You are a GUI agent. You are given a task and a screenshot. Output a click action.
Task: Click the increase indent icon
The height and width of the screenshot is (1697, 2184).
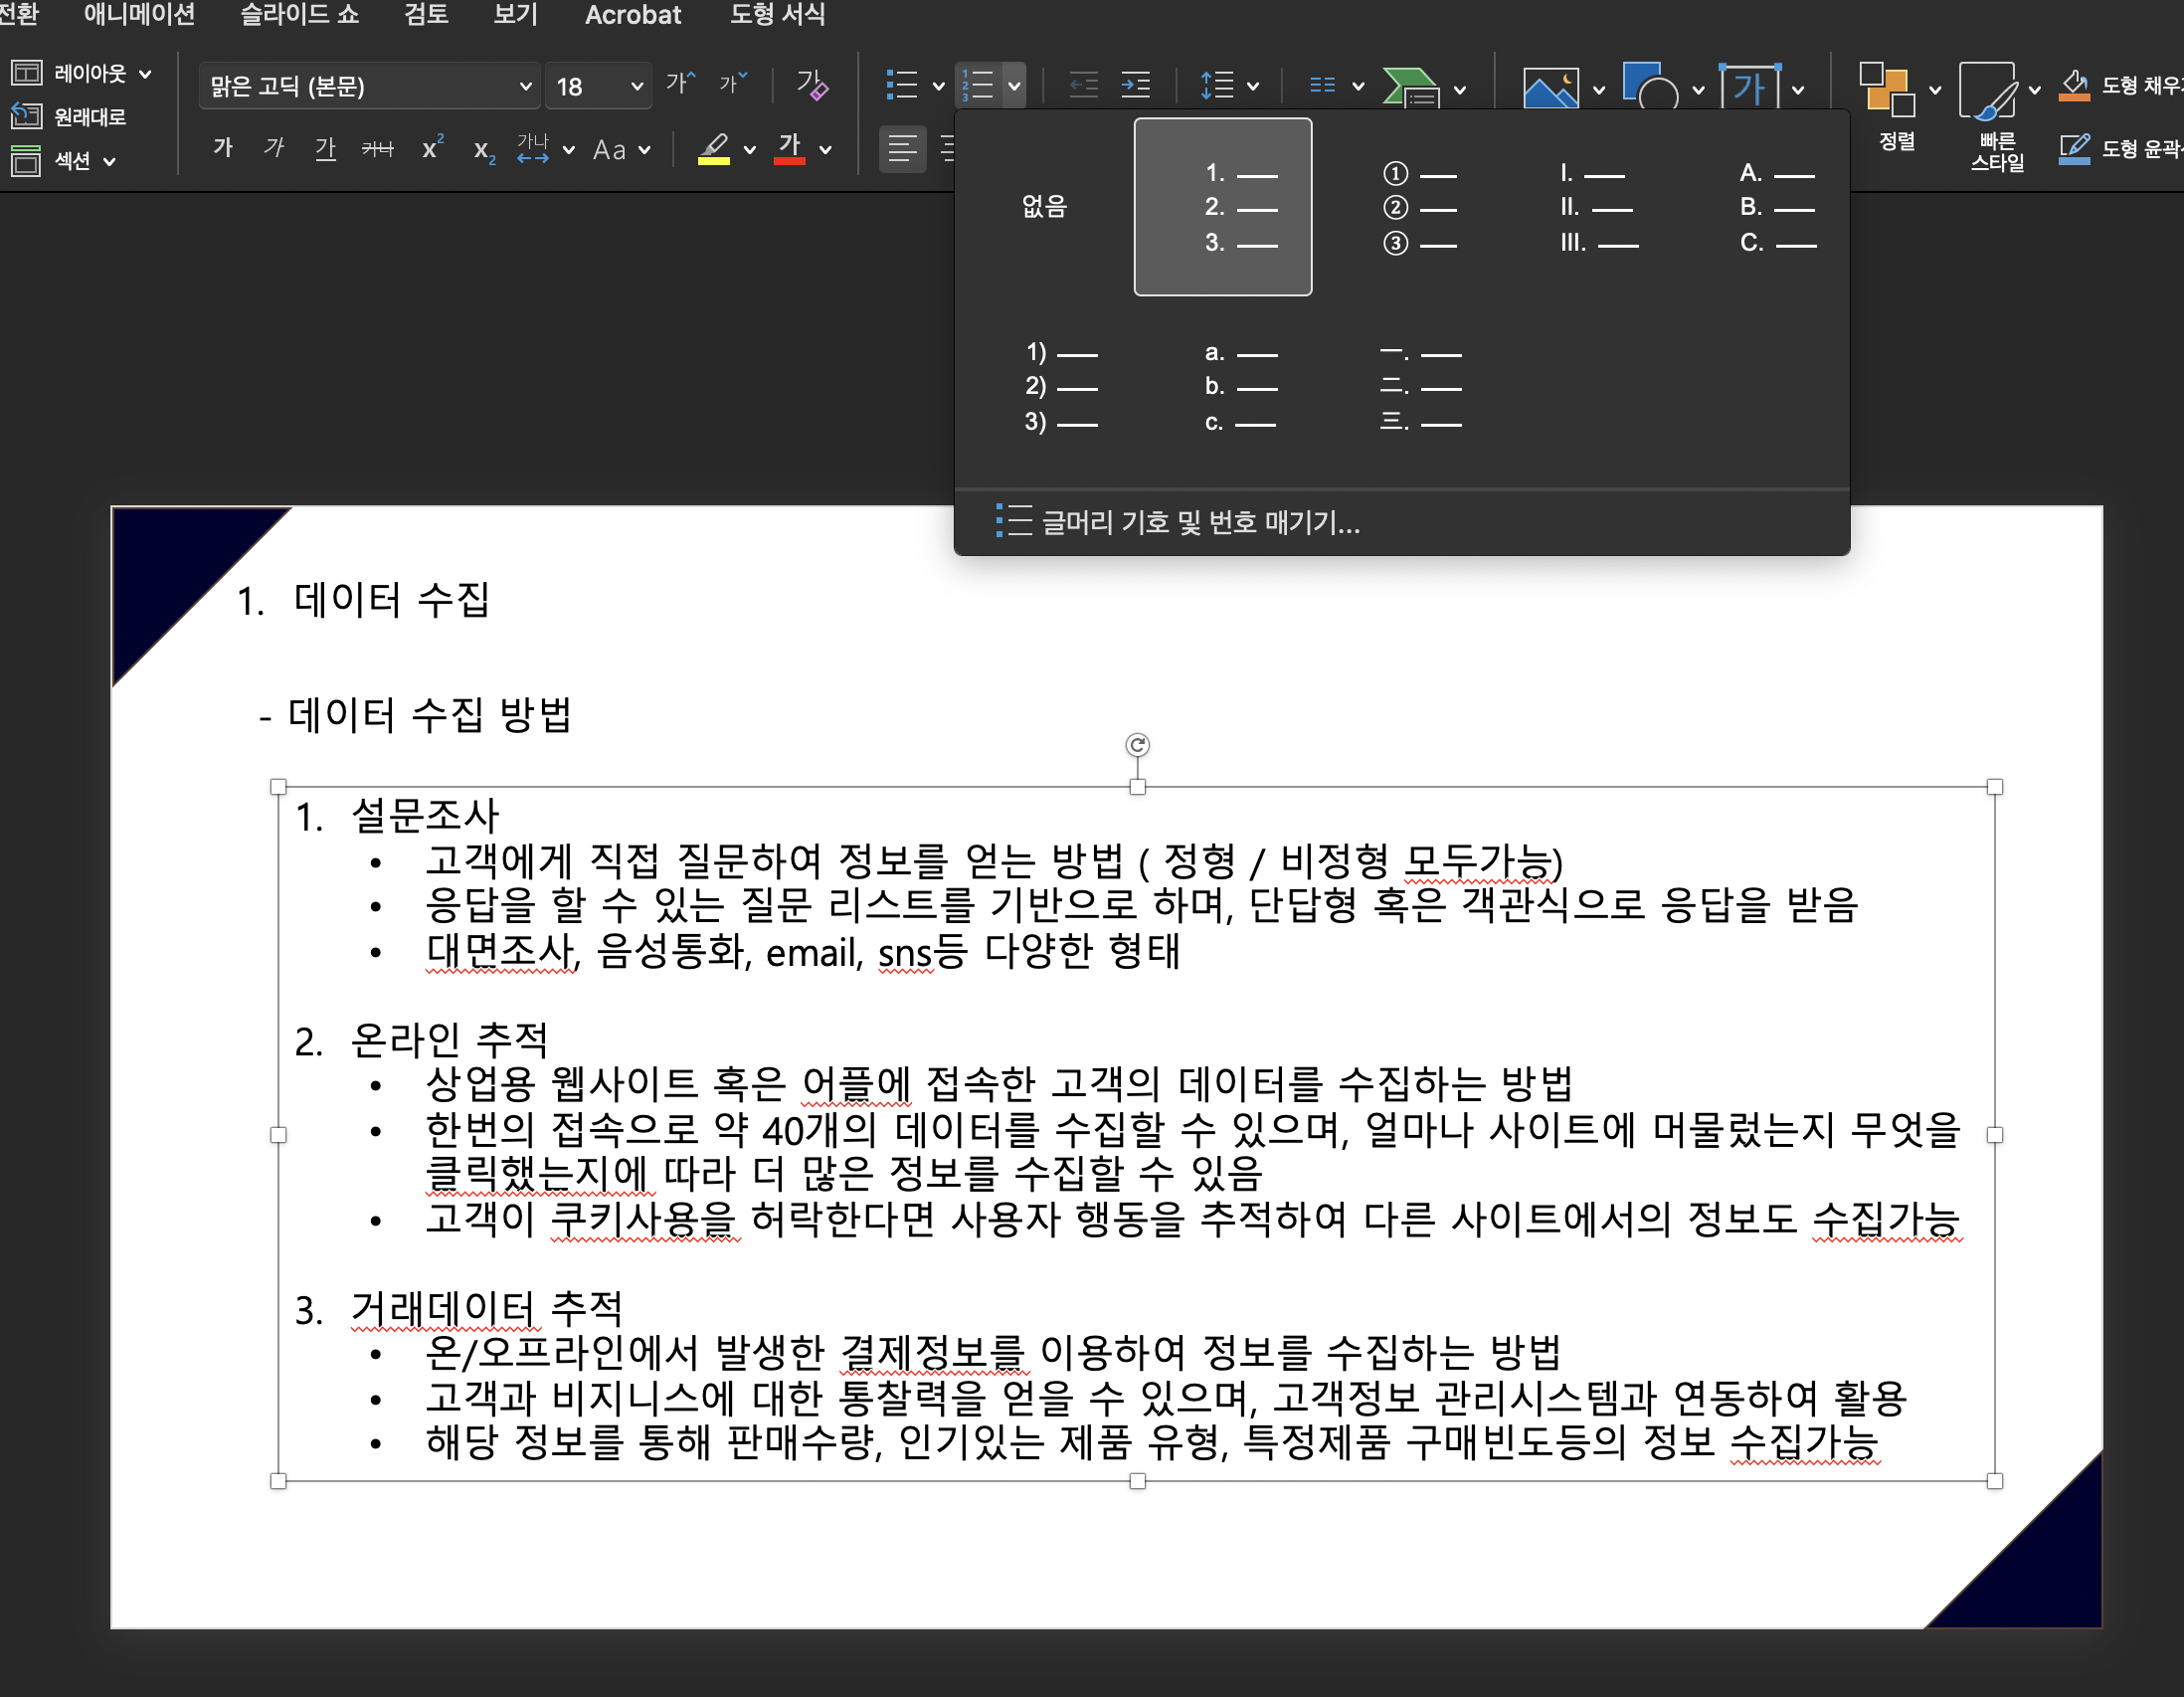[x=1135, y=85]
